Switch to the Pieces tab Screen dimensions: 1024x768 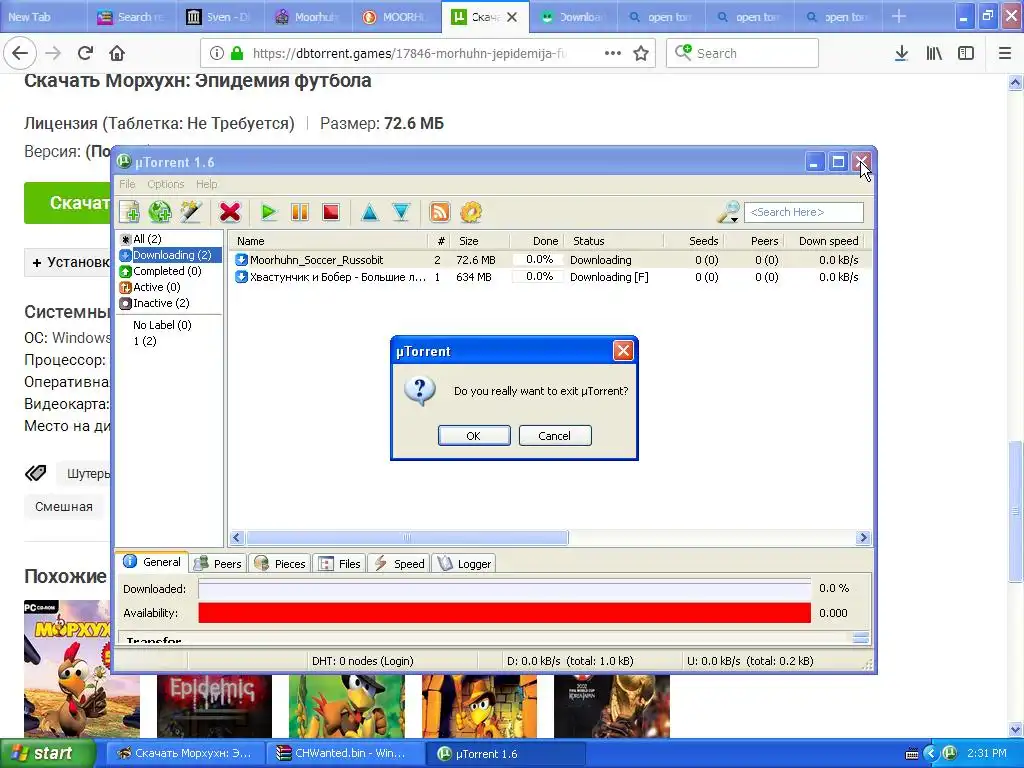pyautogui.click(x=280, y=564)
